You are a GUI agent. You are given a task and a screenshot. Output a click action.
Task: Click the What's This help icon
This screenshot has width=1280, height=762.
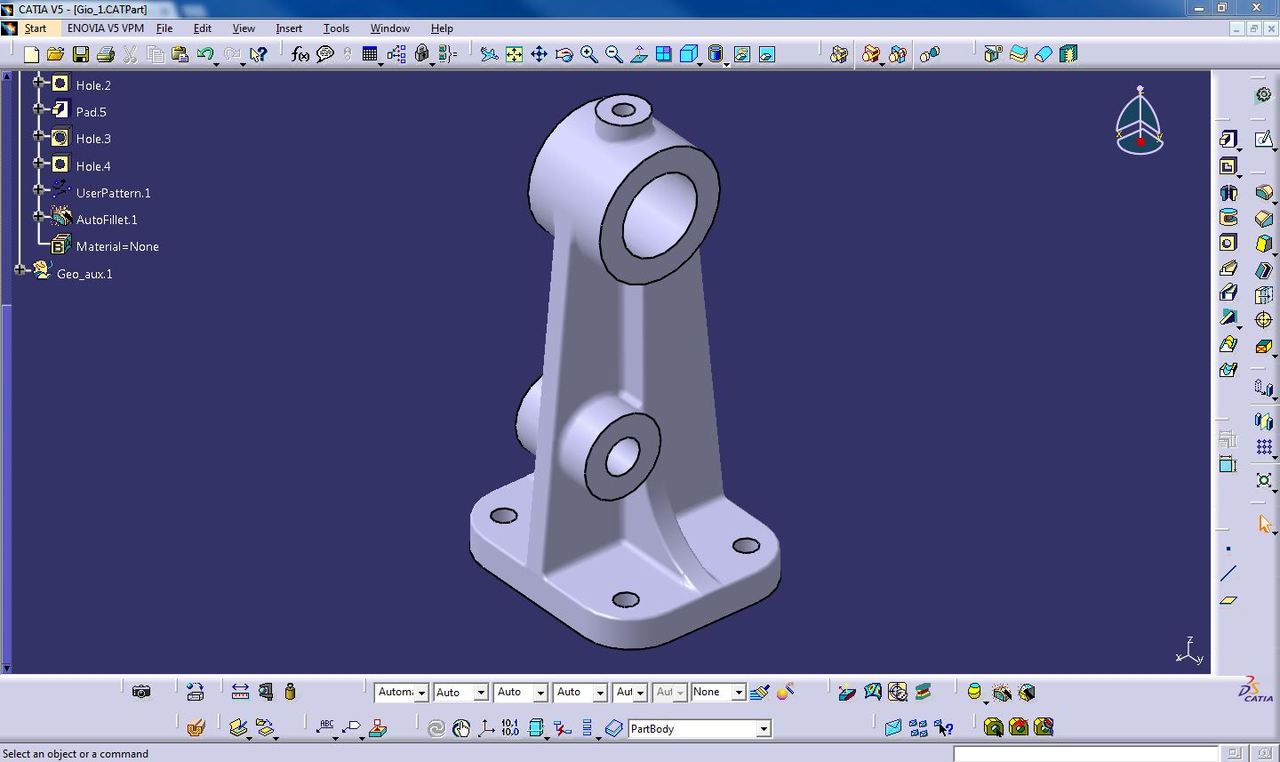click(258, 54)
